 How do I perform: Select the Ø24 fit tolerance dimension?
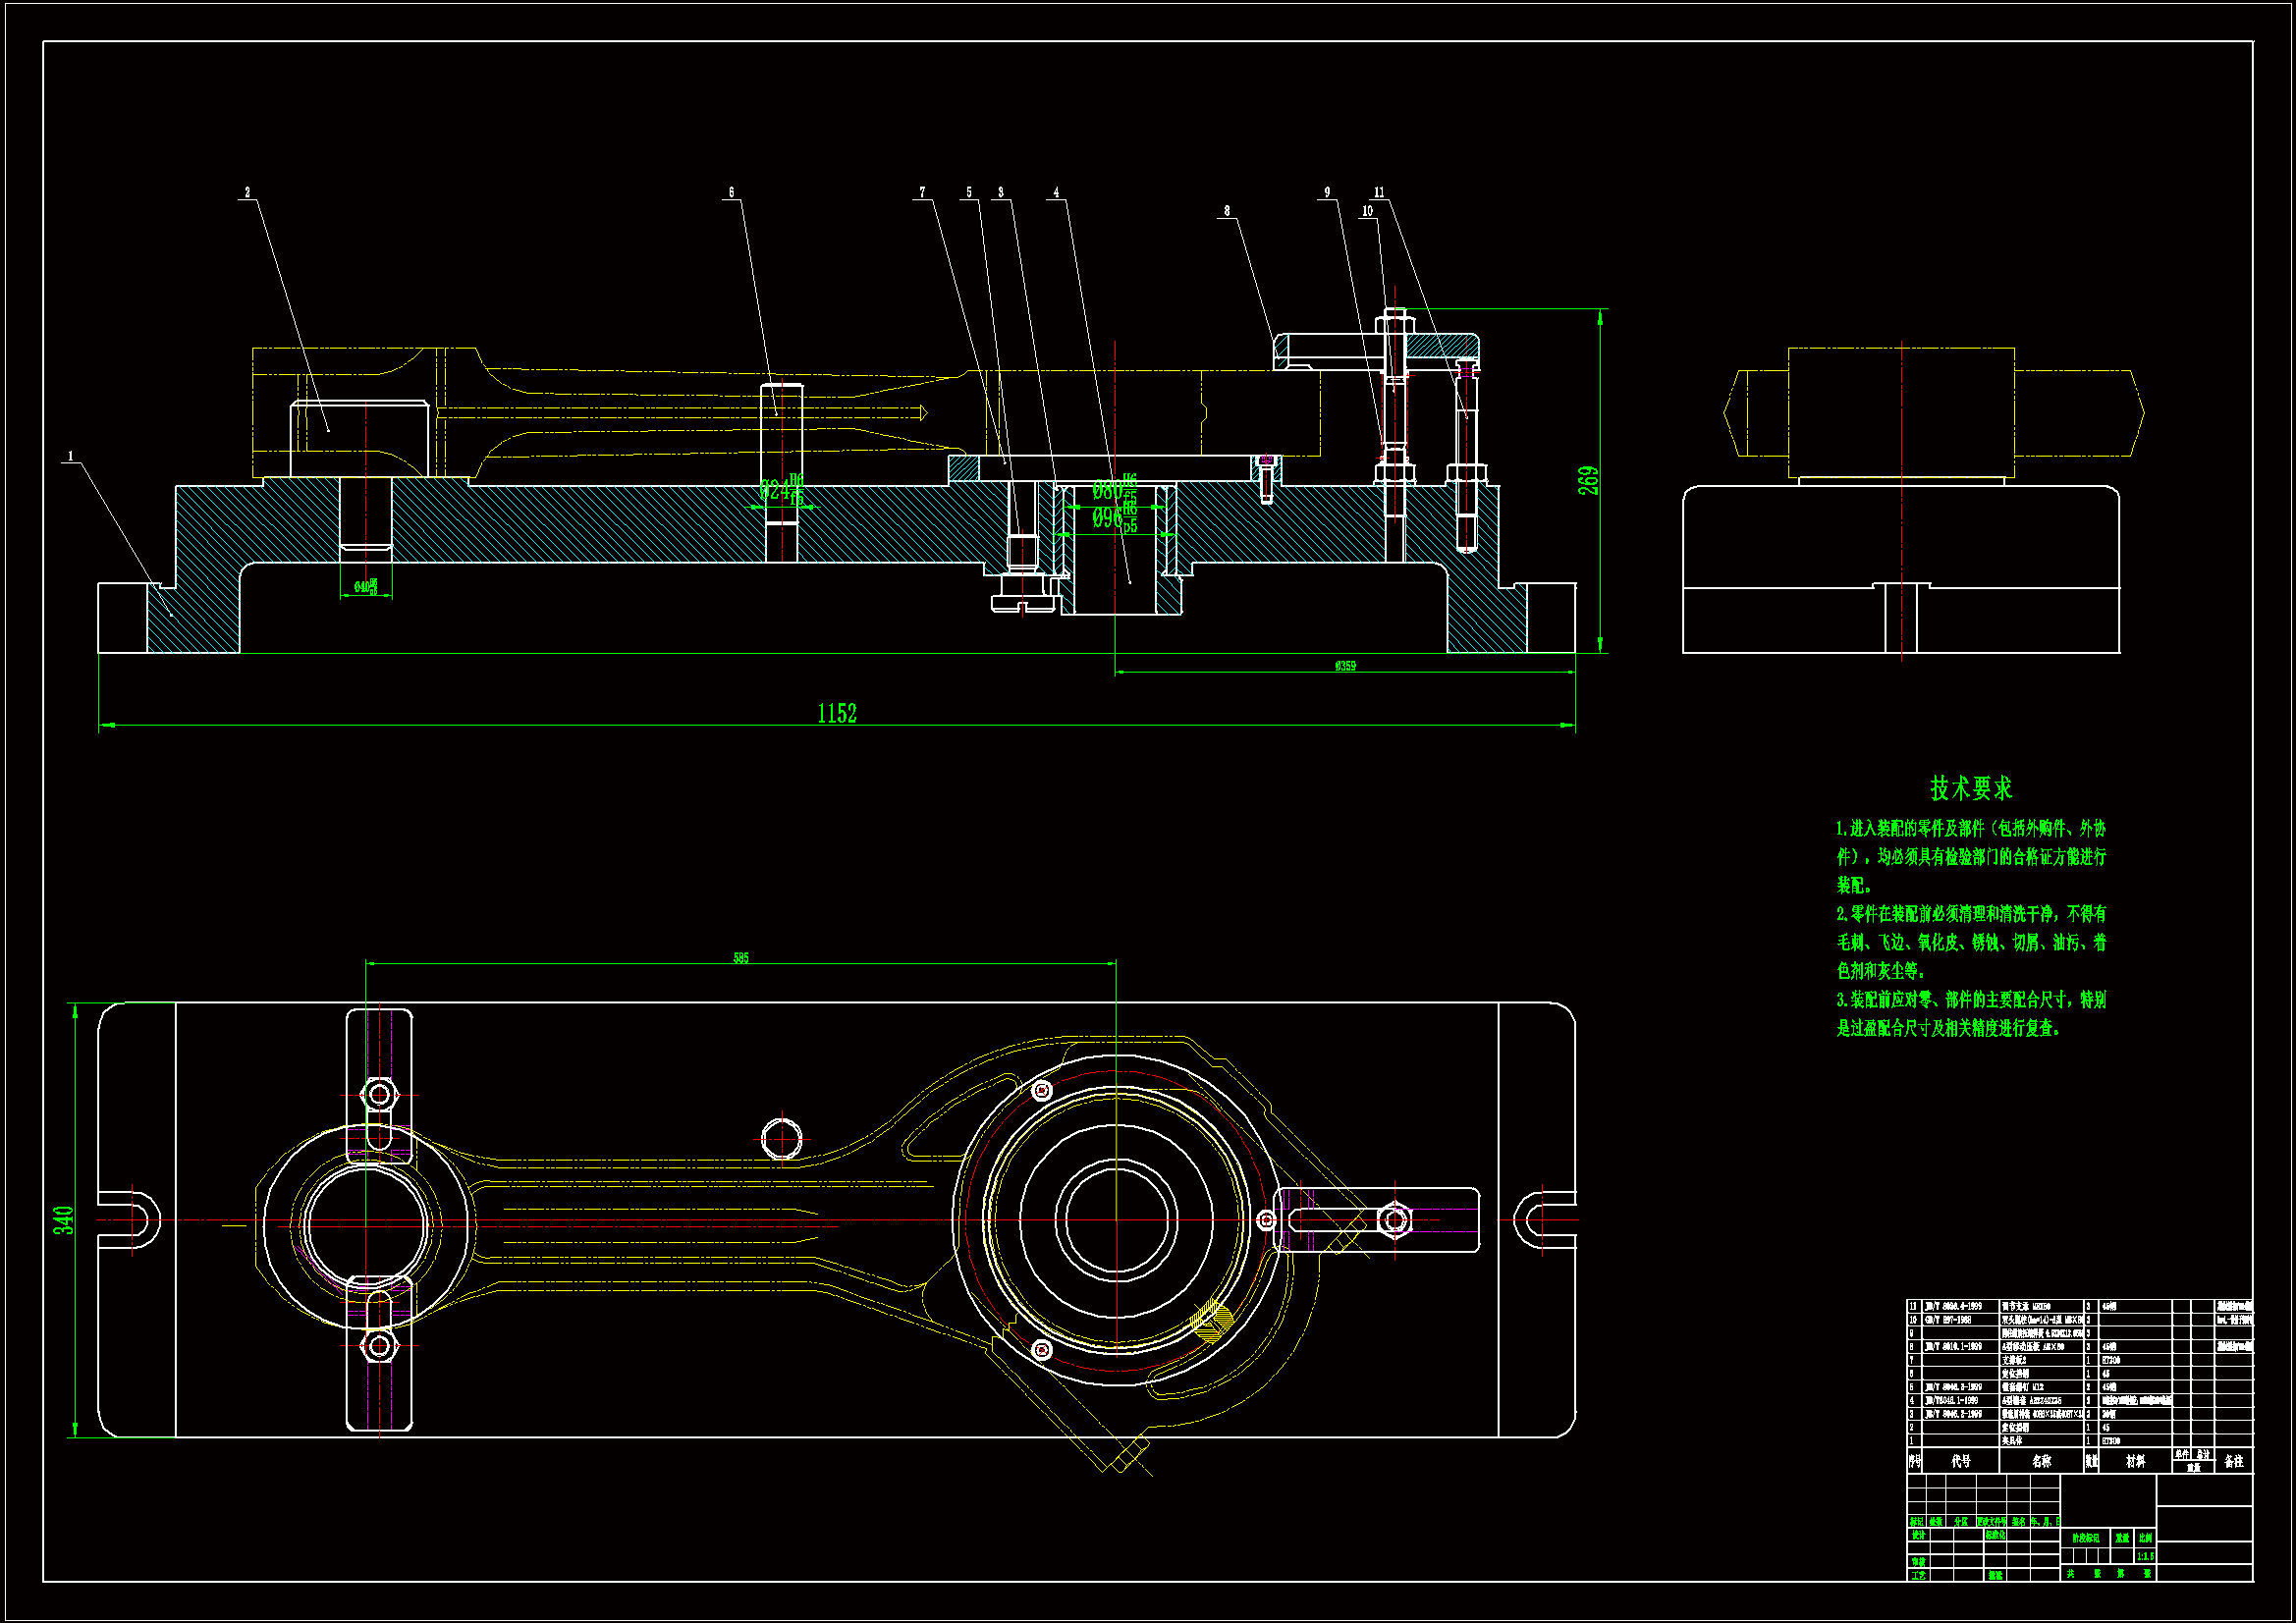click(781, 490)
